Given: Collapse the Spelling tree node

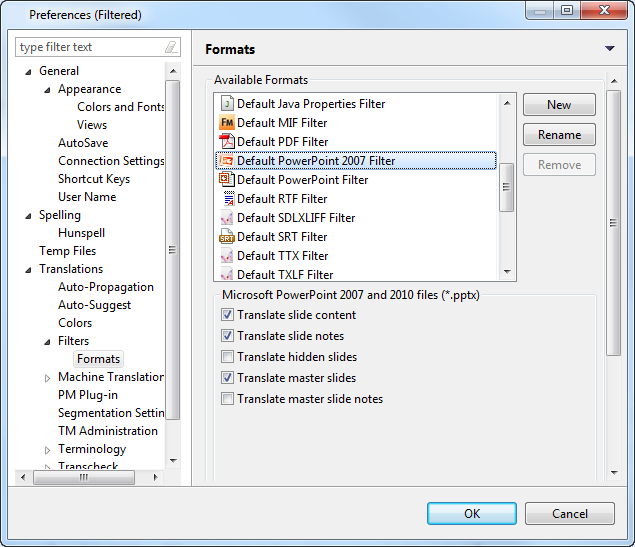Looking at the screenshot, I should 28,216.
